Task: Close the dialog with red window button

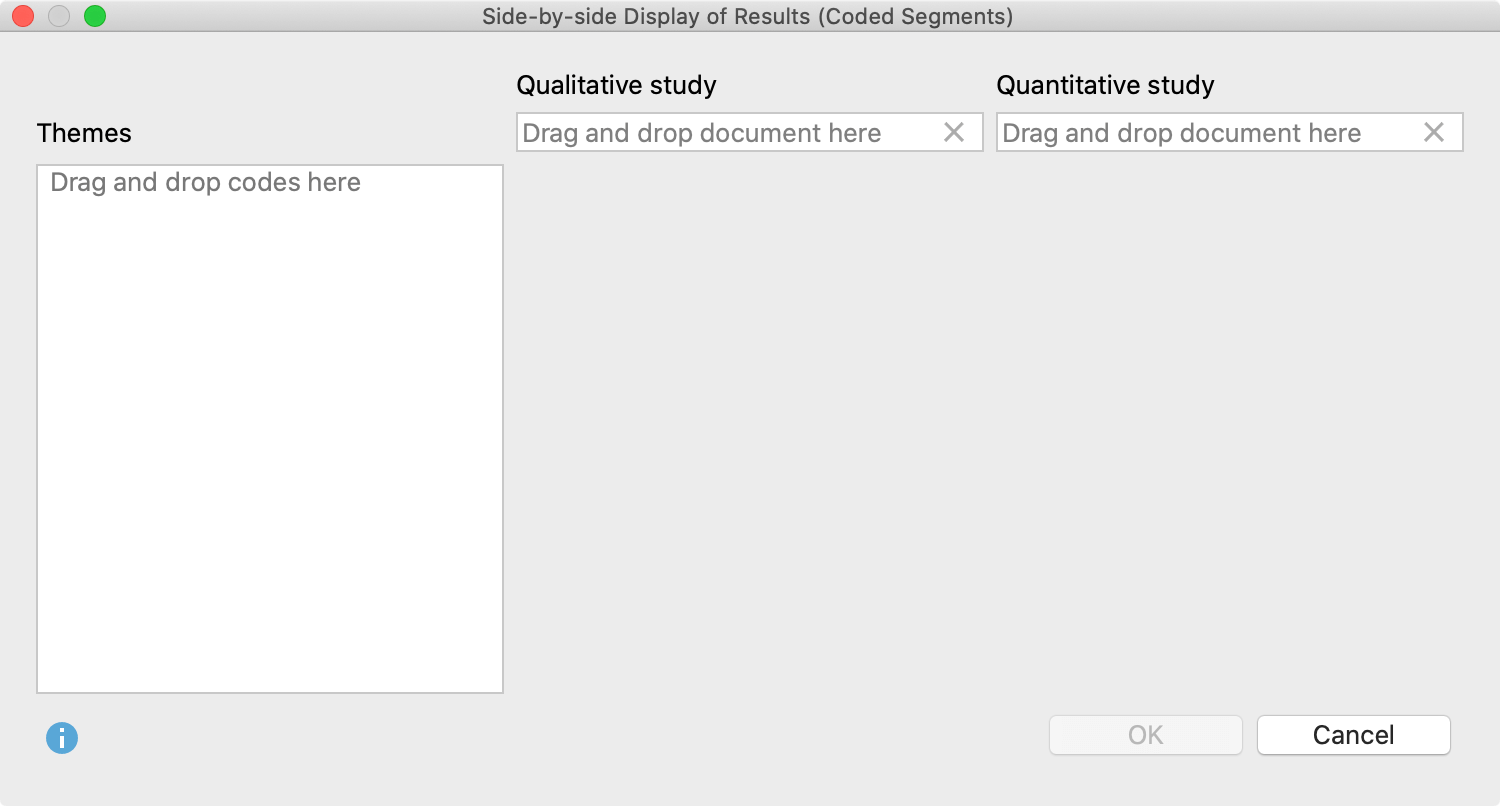Action: (x=23, y=16)
